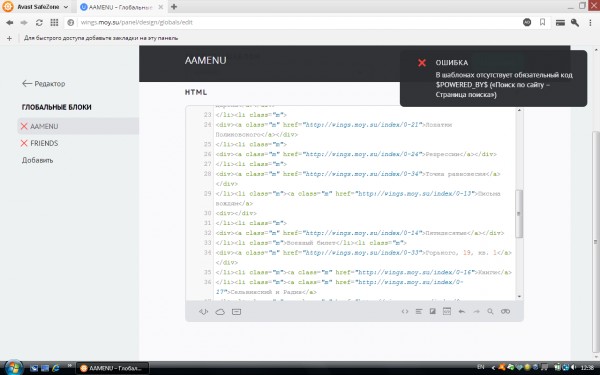The image size is (600, 375).
Task: Click the text-align lines icon in toolbar
Action: coord(419,311)
